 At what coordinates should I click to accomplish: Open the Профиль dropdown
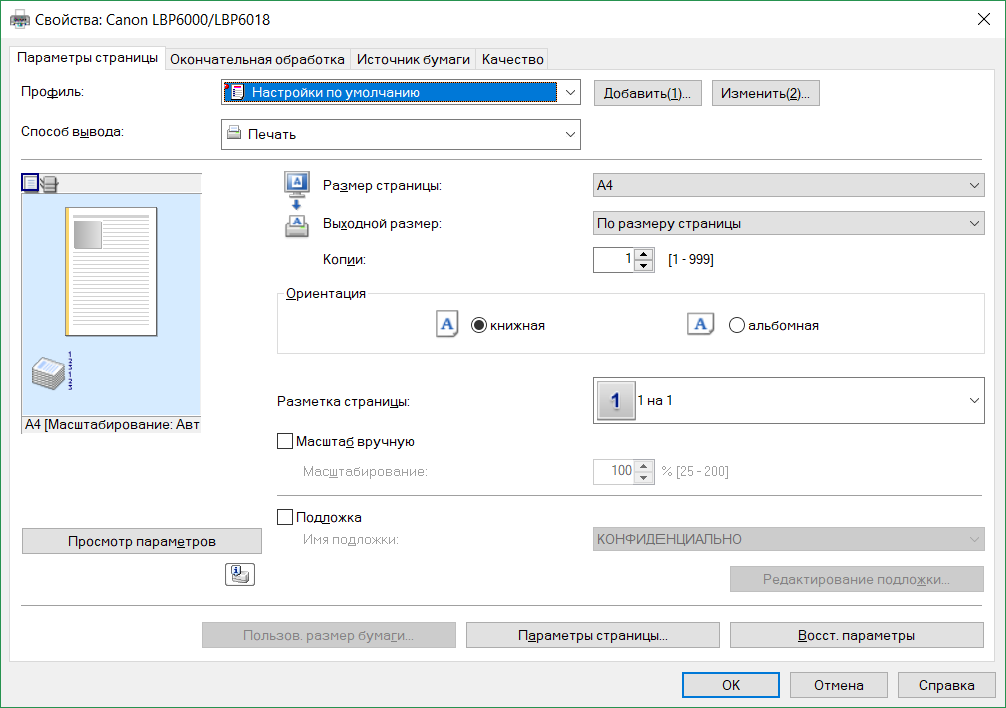coord(570,92)
